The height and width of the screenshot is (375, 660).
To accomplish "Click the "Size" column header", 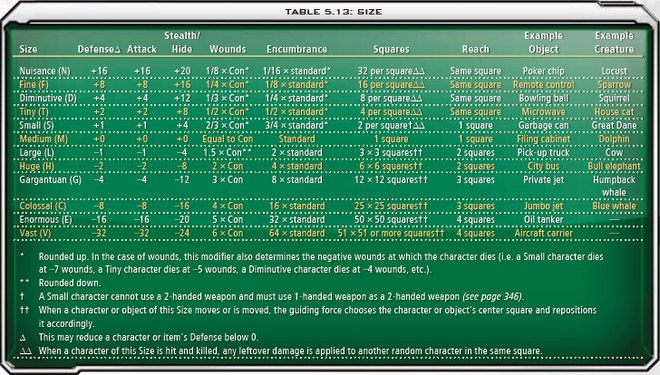I will 28,49.
